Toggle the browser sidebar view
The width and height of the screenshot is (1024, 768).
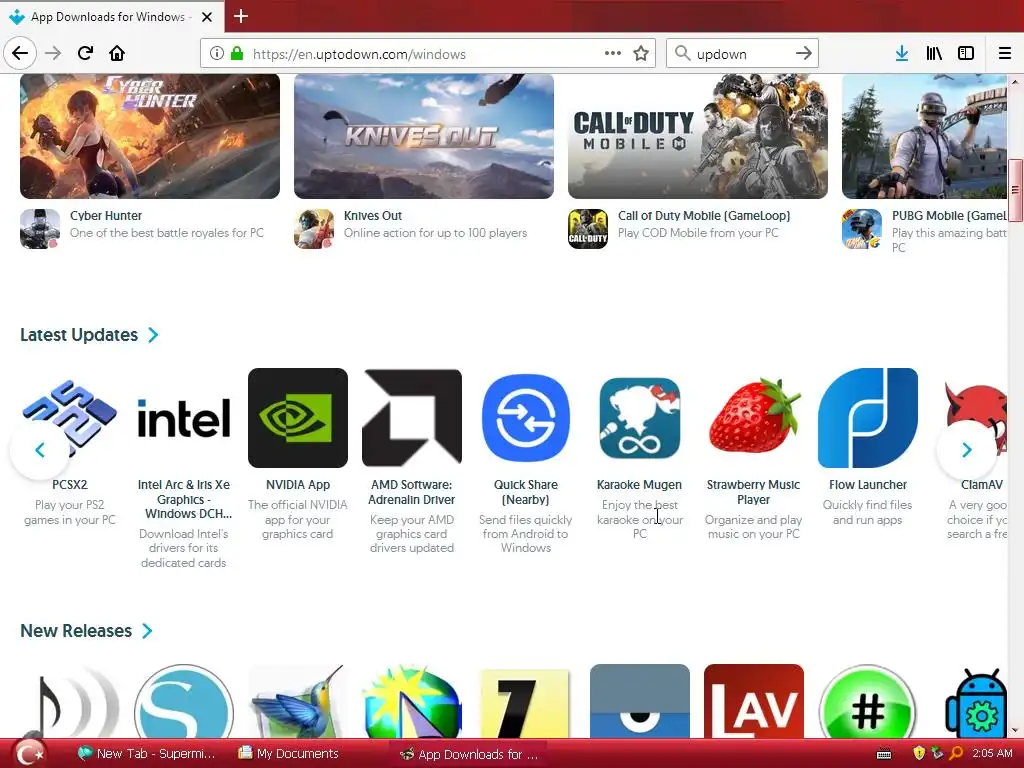(x=966, y=53)
